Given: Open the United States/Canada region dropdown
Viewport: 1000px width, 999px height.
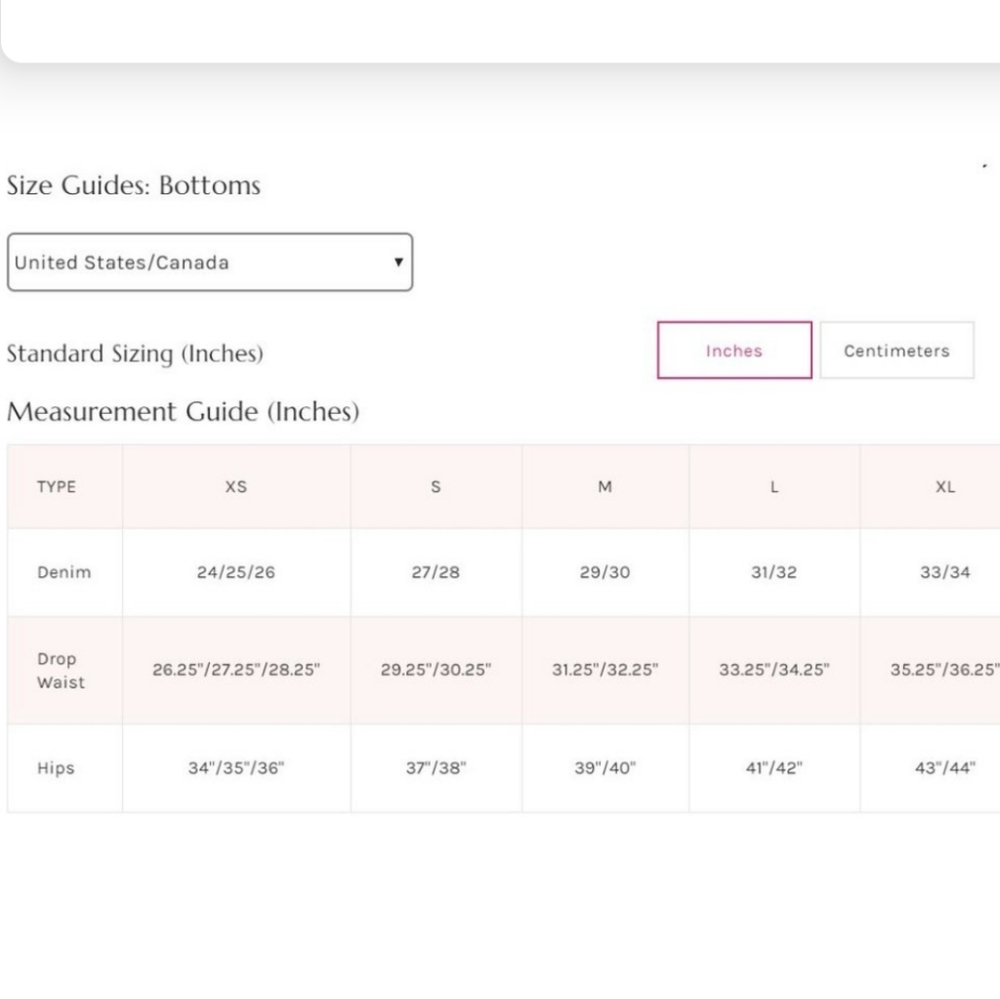Looking at the screenshot, I should (x=210, y=262).
